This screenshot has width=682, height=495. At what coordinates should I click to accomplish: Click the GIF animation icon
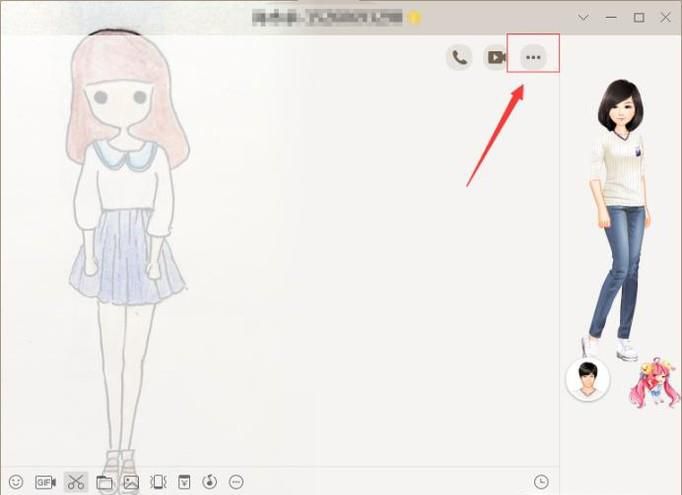[x=45, y=481]
